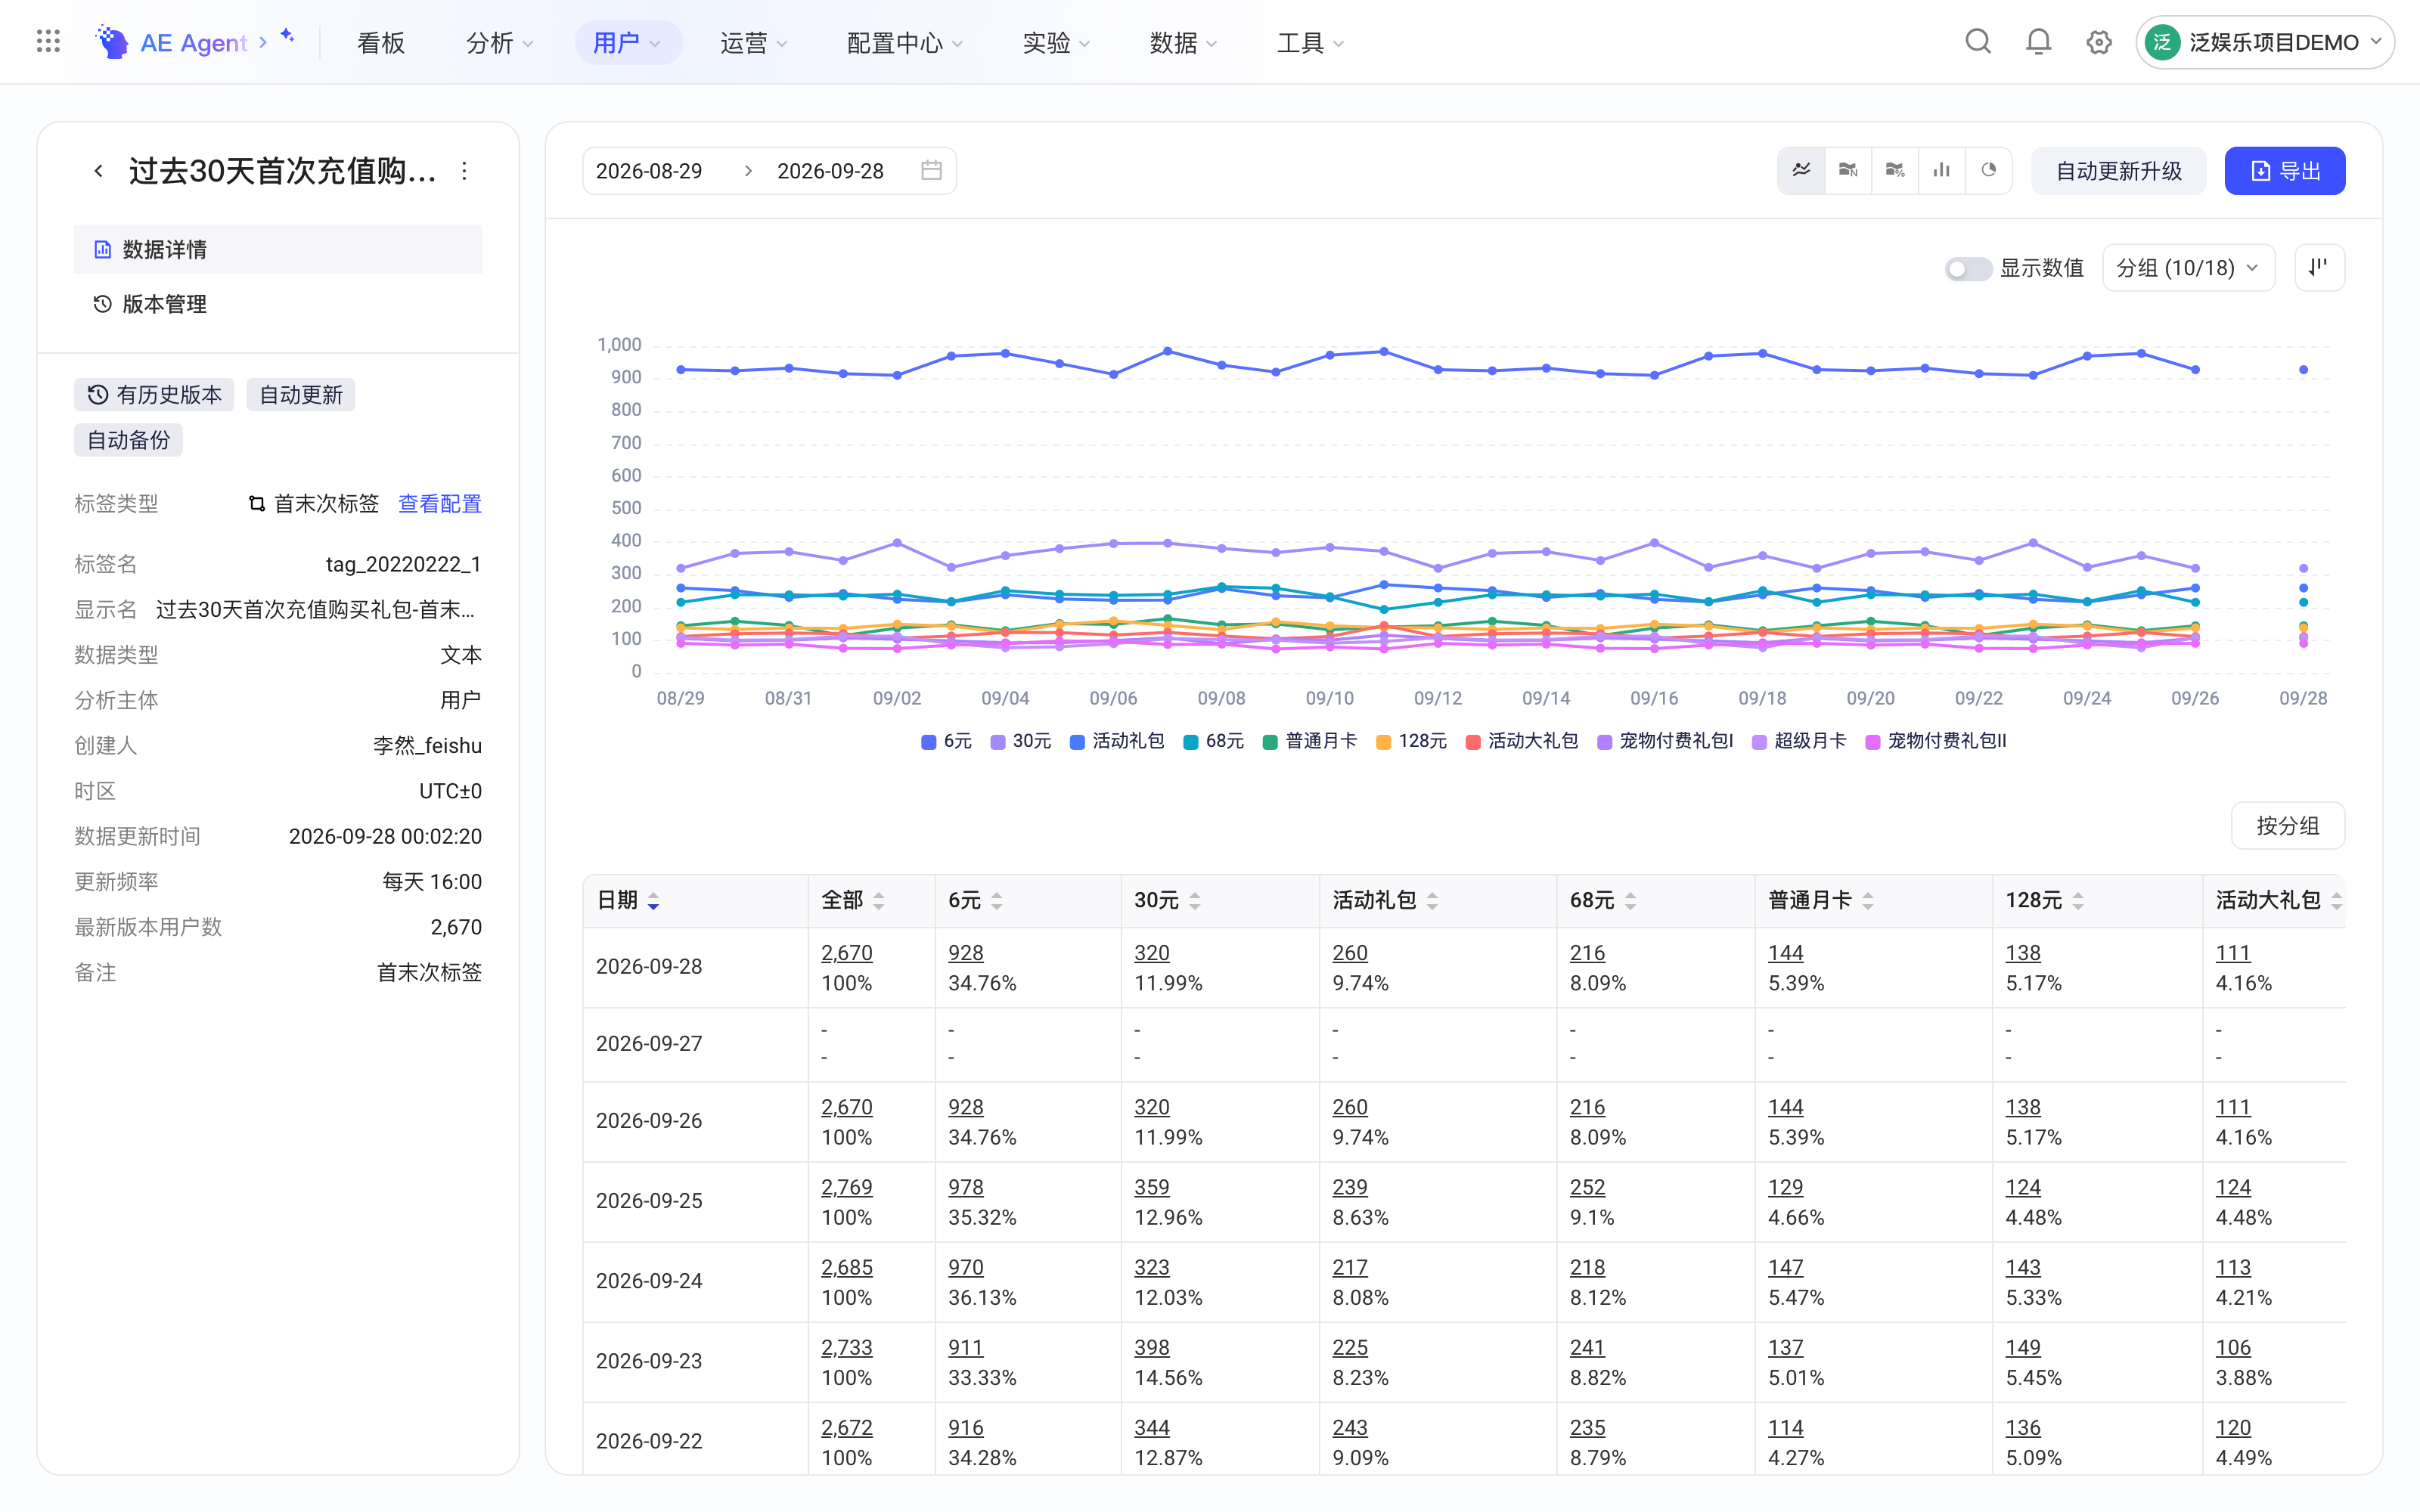The width and height of the screenshot is (2420, 1512).
Task: Click the 按分组 button
Action: click(2287, 826)
